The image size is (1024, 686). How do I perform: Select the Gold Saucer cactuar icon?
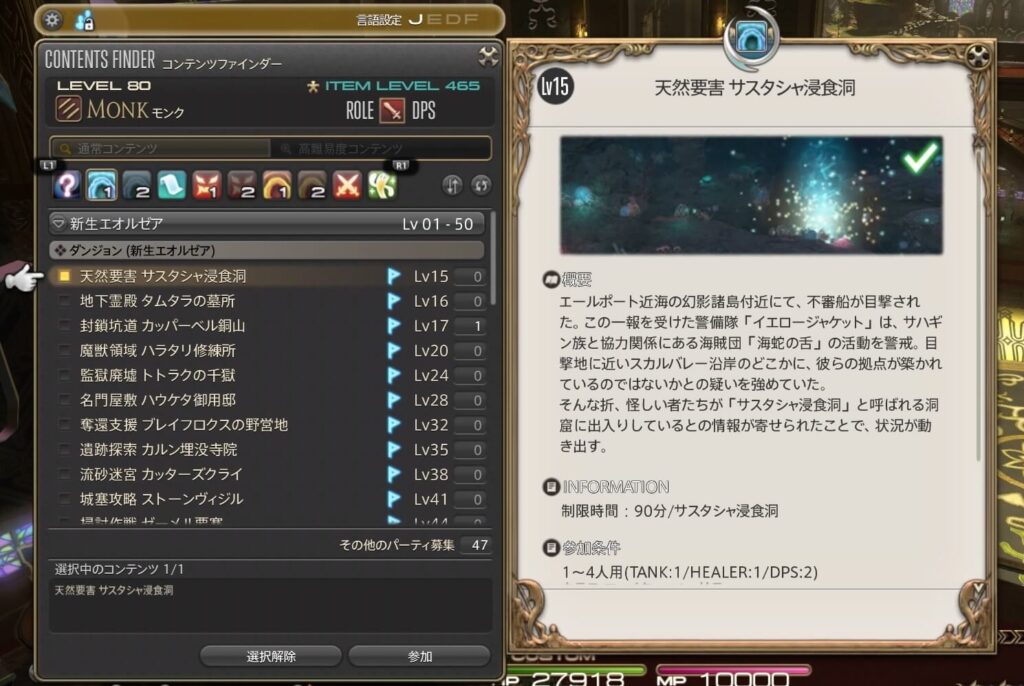point(382,186)
